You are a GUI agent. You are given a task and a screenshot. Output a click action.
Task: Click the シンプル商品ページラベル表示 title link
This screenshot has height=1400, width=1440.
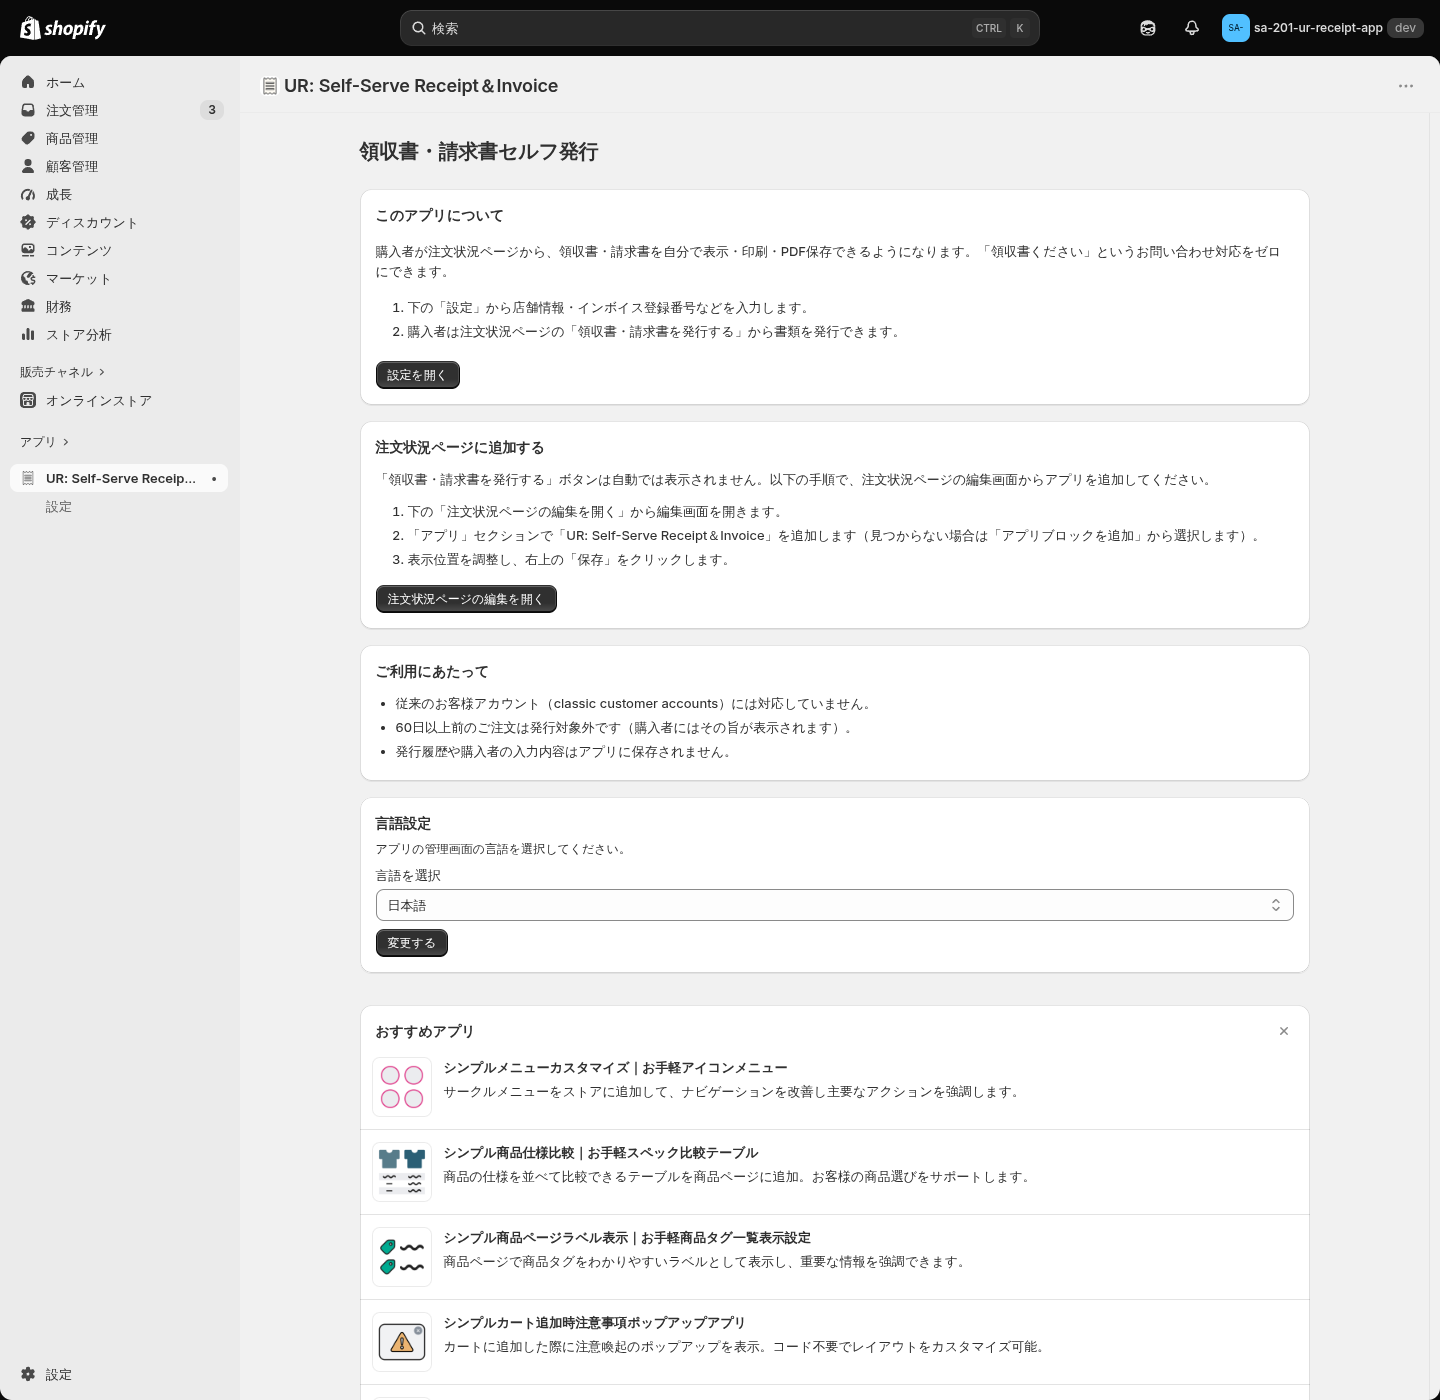(627, 1237)
